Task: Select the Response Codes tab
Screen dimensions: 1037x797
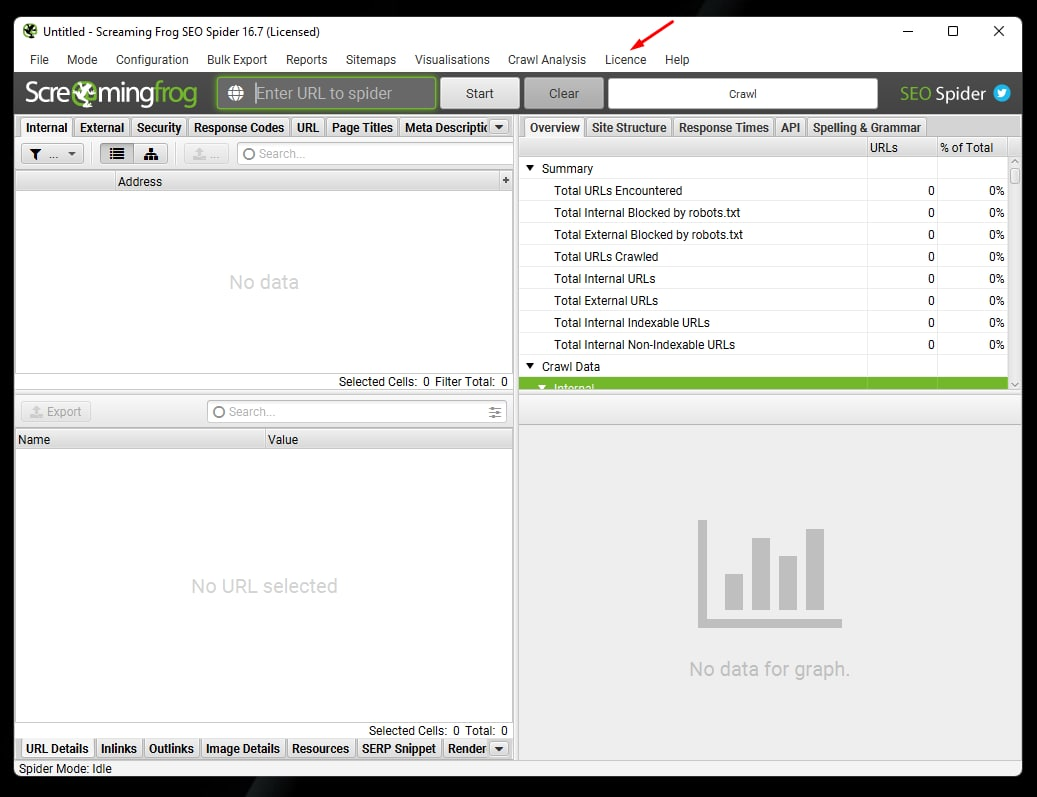Action: click(x=239, y=127)
